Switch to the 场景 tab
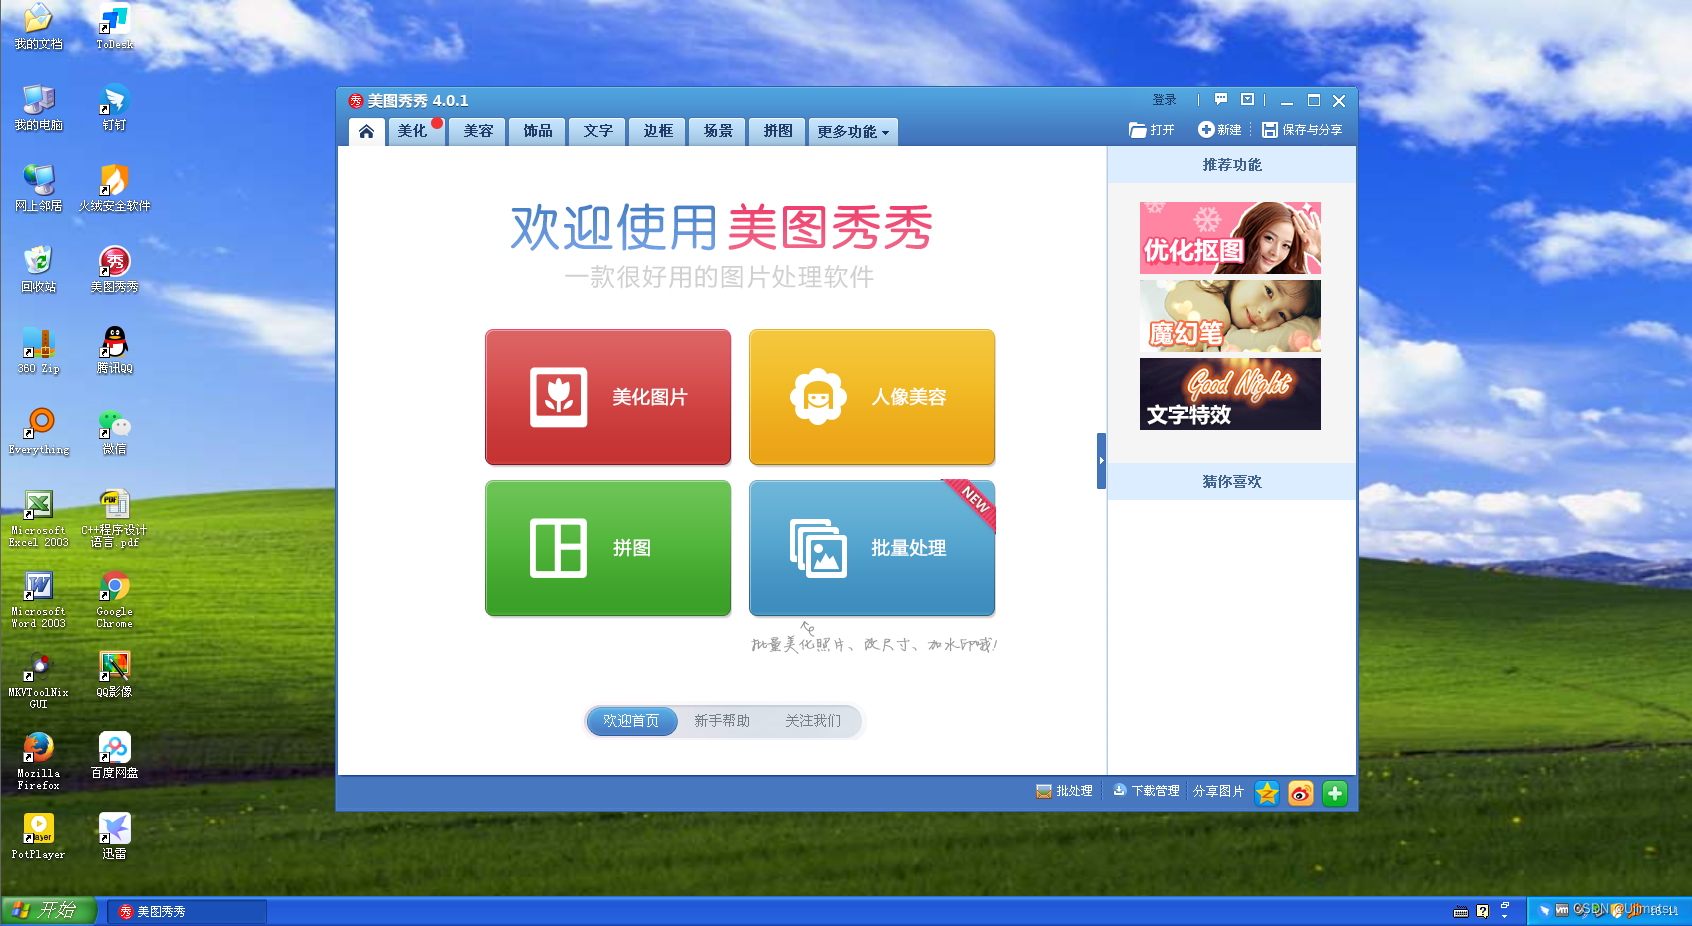 click(x=718, y=131)
